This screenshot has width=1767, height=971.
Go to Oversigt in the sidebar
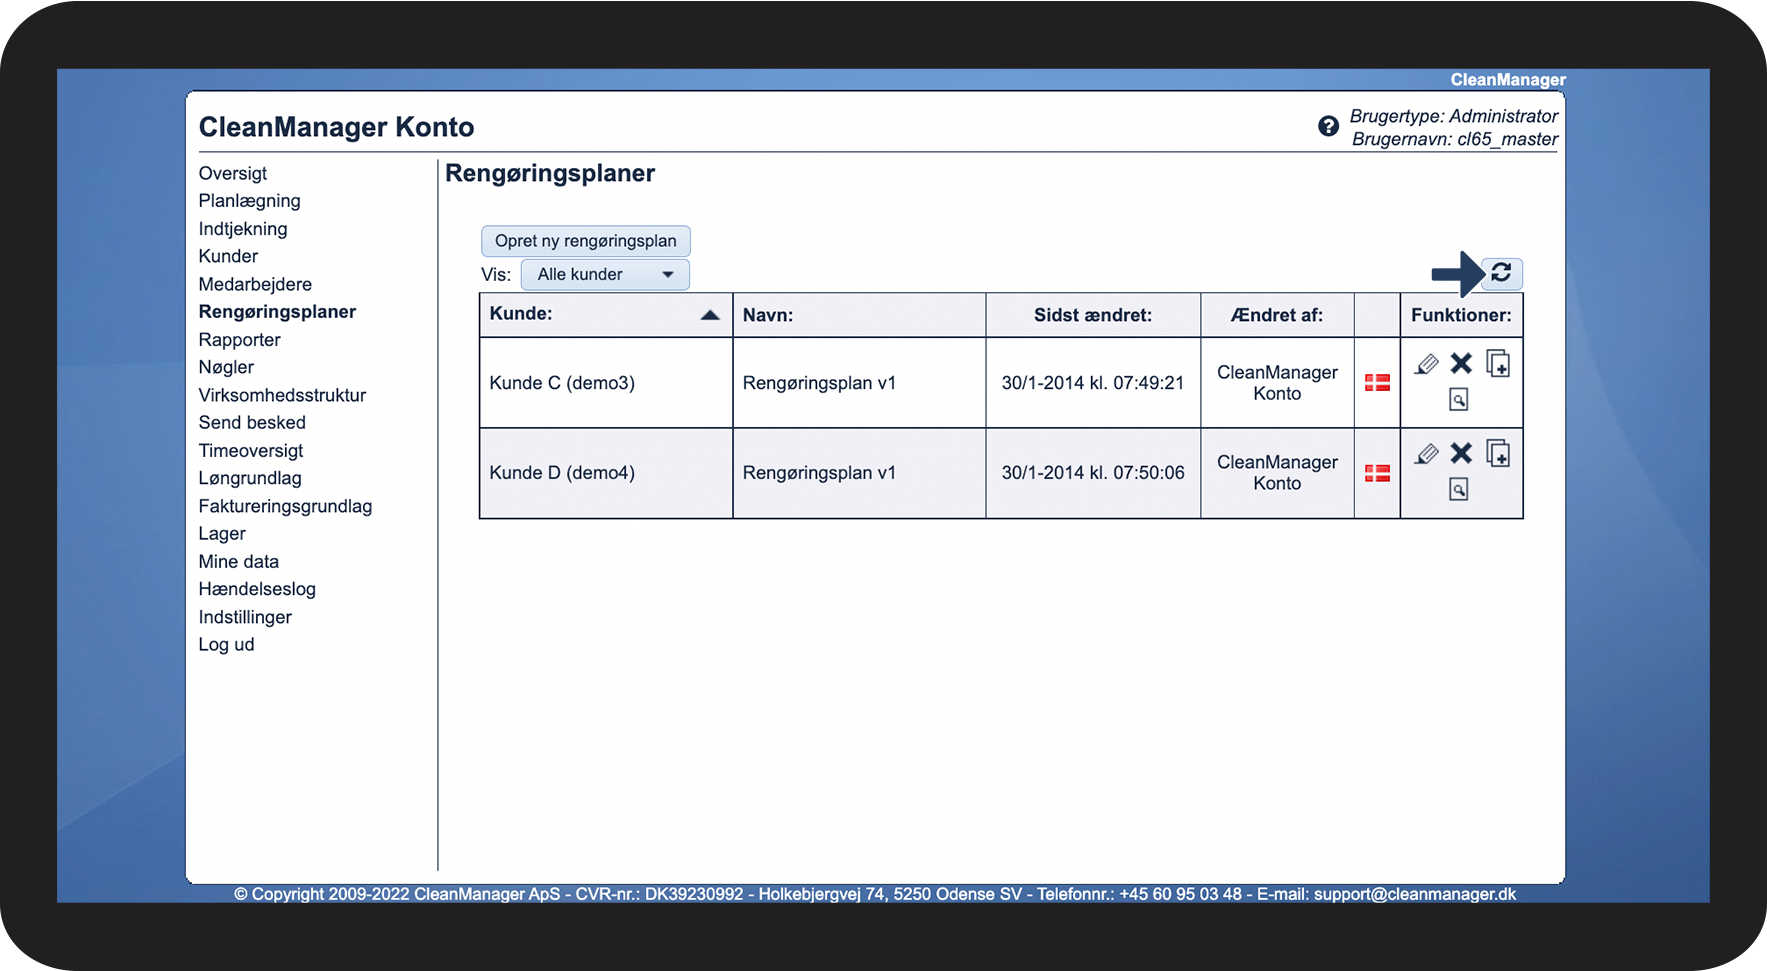233,173
